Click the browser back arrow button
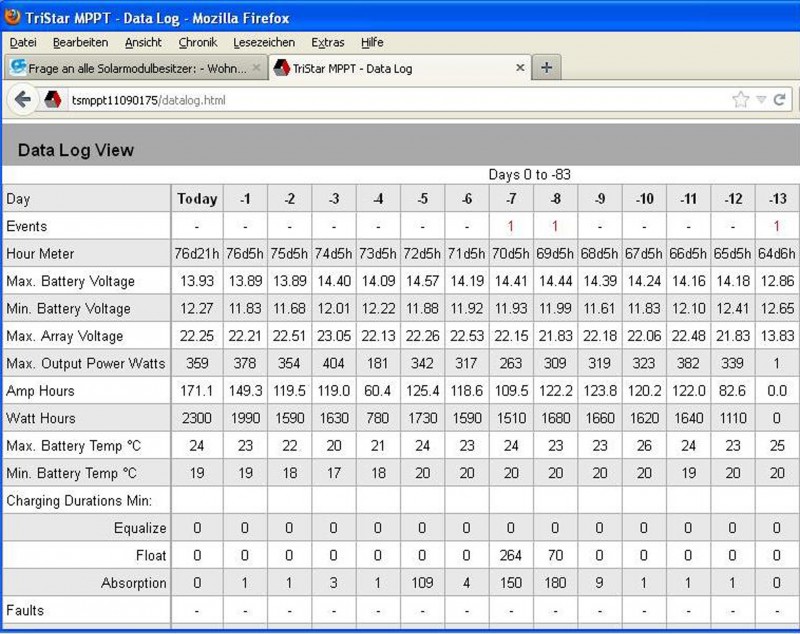Viewport: 800px width, 634px height. (x=22, y=100)
